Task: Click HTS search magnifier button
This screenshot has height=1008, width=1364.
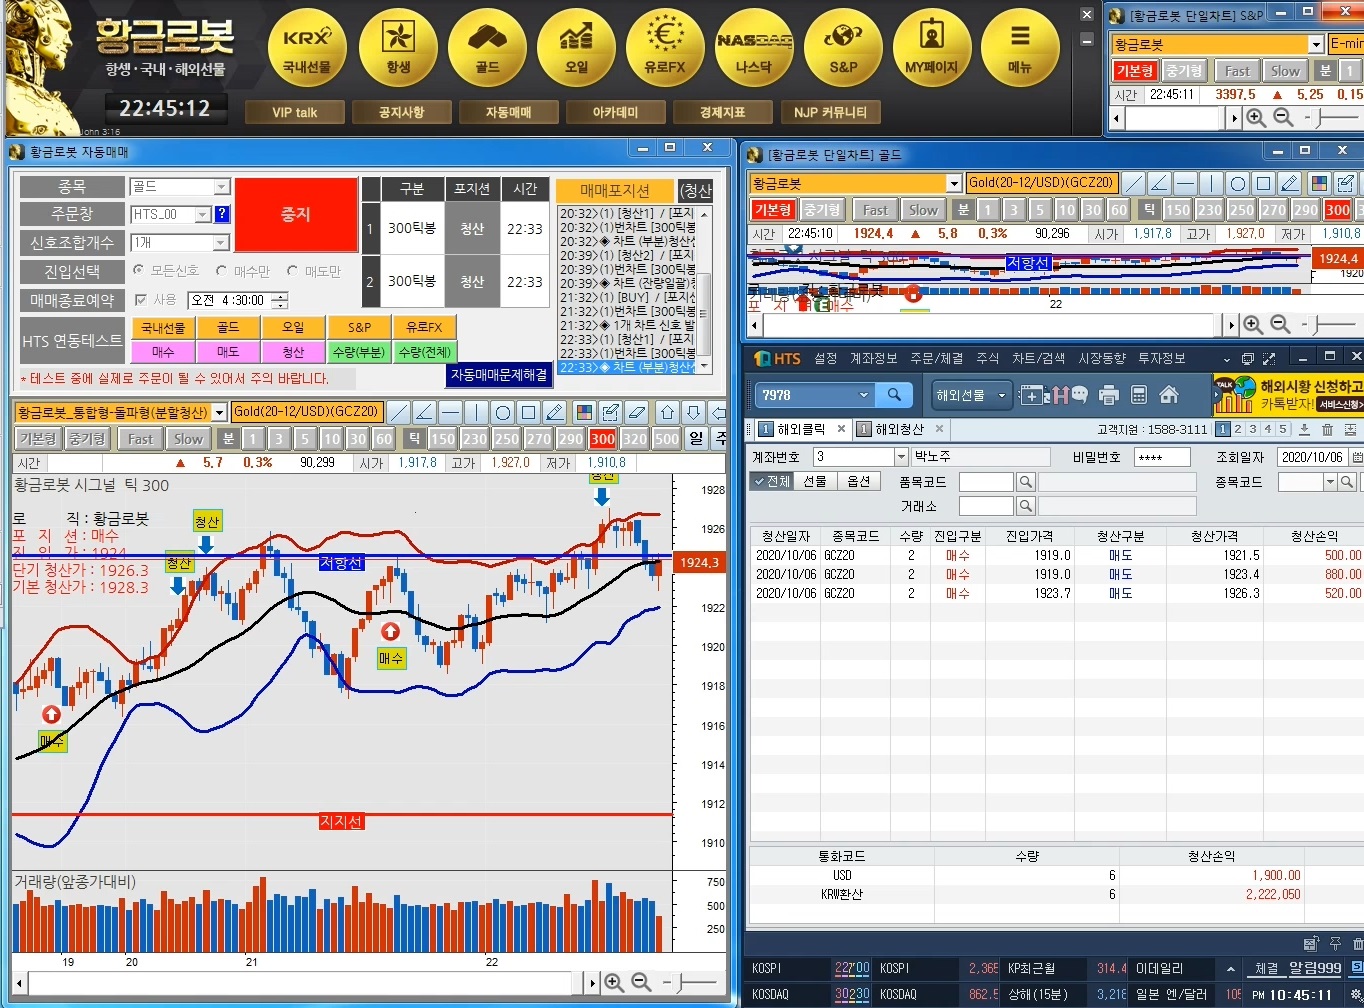Action: [x=894, y=395]
